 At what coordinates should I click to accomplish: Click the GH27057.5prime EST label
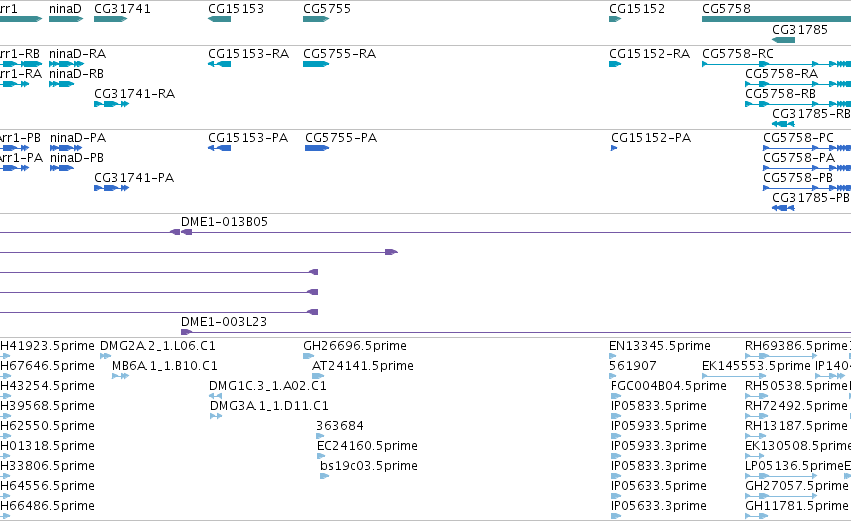click(797, 486)
